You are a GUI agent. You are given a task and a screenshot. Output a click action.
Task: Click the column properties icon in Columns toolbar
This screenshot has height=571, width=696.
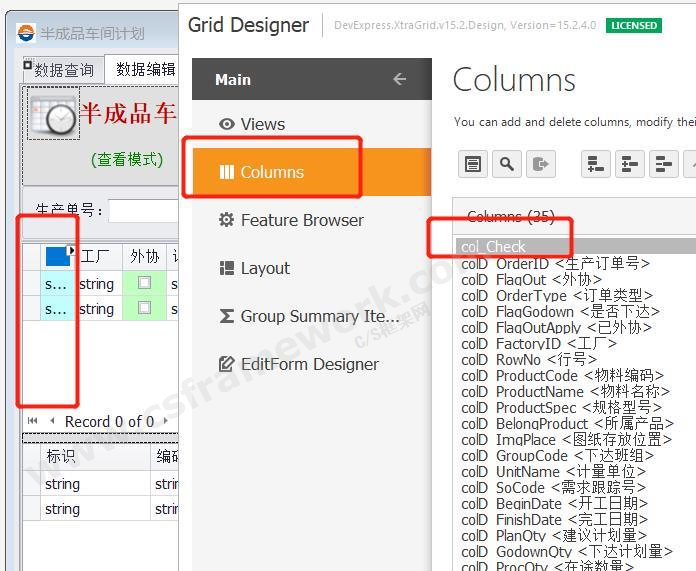tap(473, 164)
